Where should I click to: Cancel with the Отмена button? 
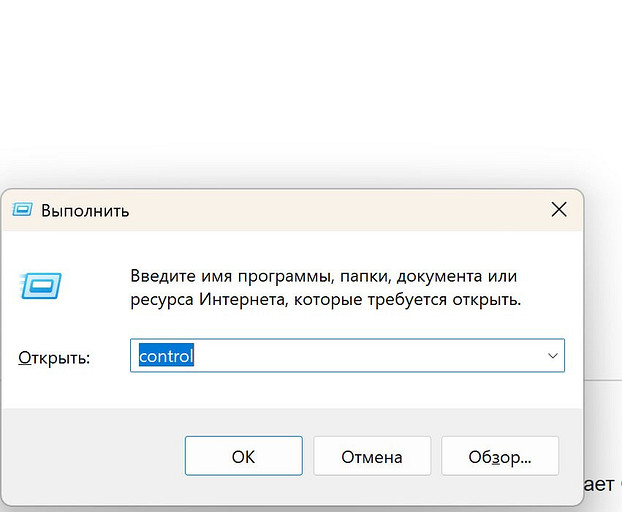[372, 456]
